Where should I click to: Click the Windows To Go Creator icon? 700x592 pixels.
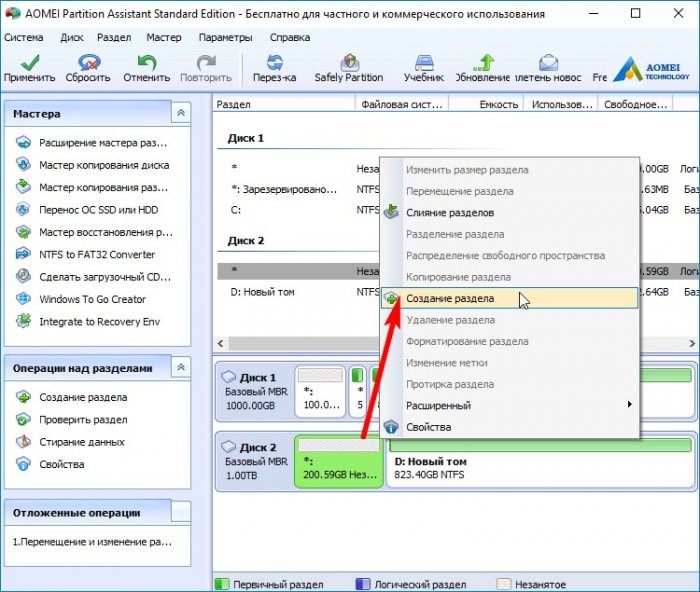(x=23, y=299)
